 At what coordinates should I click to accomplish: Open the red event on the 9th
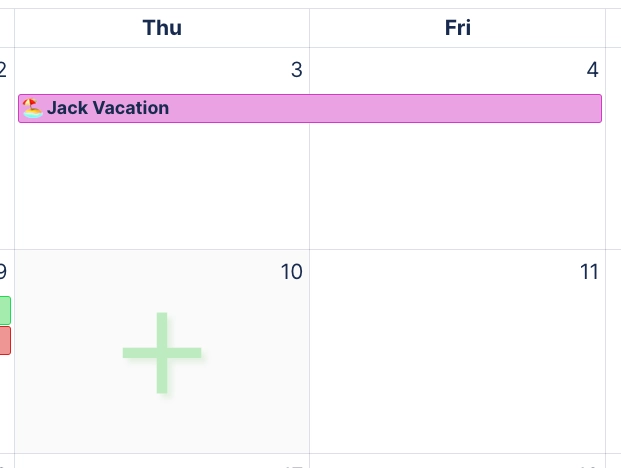(x=5, y=340)
